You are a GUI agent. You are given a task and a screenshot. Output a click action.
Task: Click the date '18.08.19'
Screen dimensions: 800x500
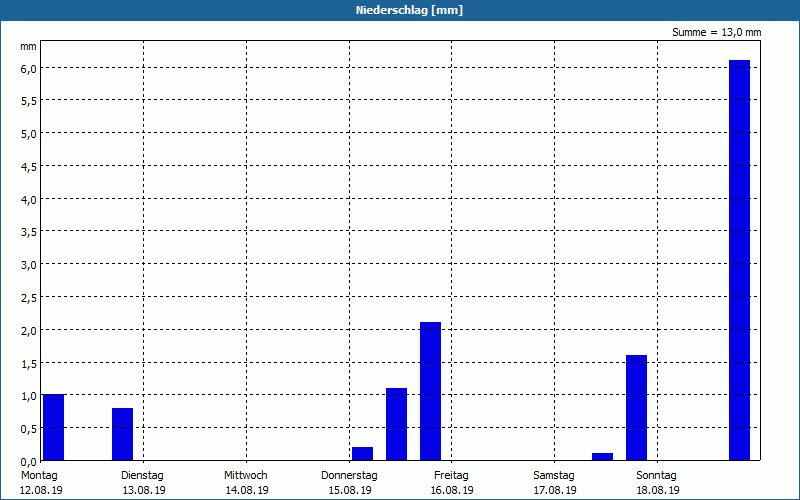pyautogui.click(x=658, y=491)
